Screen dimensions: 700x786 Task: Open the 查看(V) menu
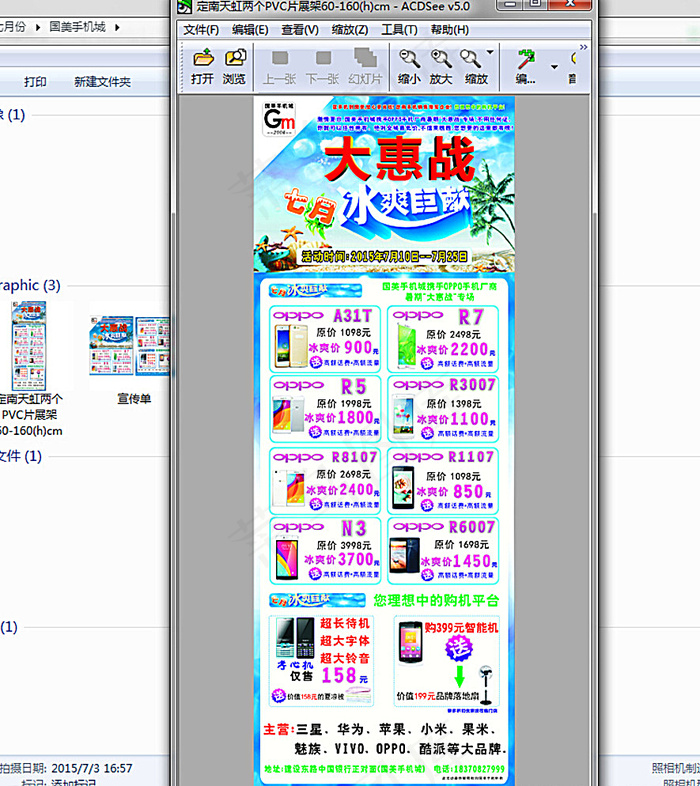pyautogui.click(x=300, y=30)
